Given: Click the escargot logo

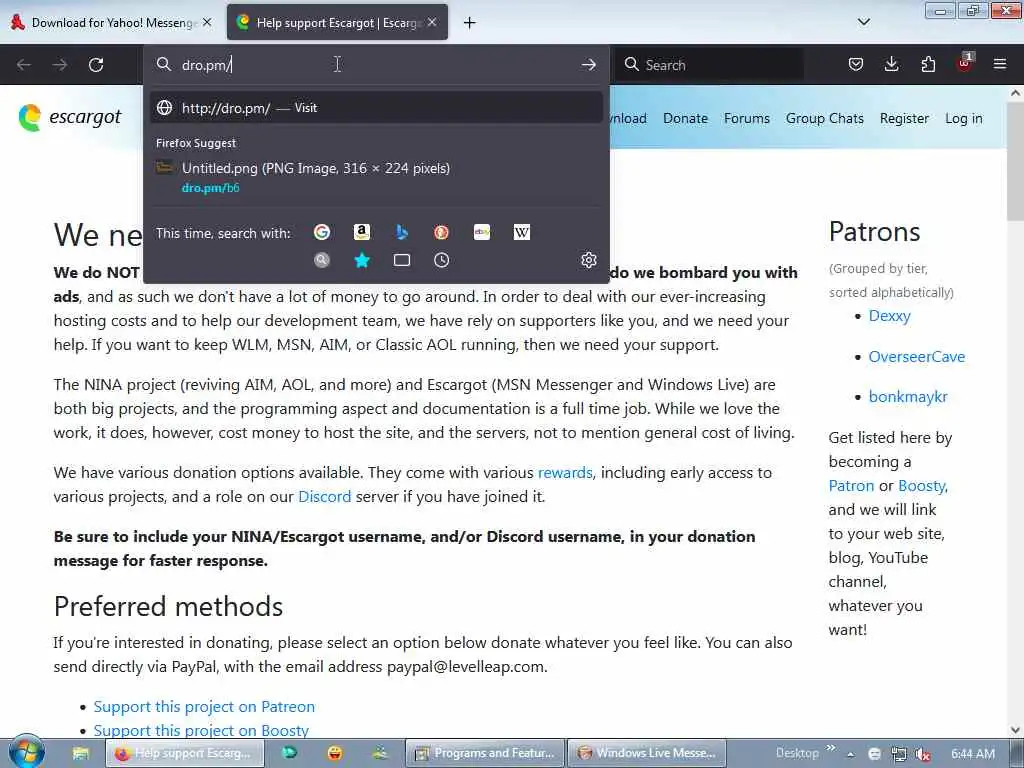Looking at the screenshot, I should point(70,118).
